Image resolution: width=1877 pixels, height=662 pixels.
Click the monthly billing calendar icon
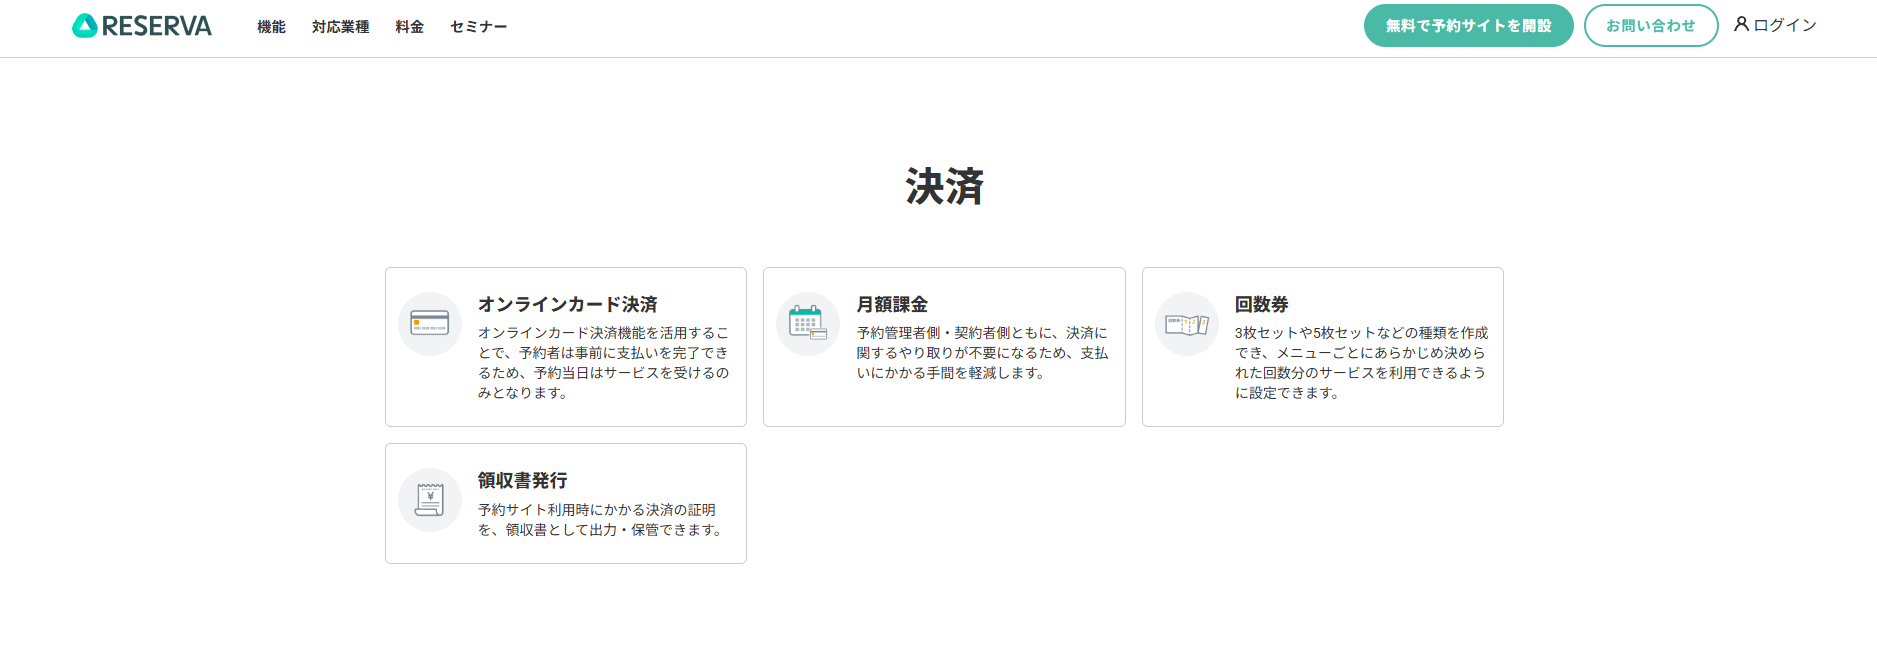tap(808, 323)
